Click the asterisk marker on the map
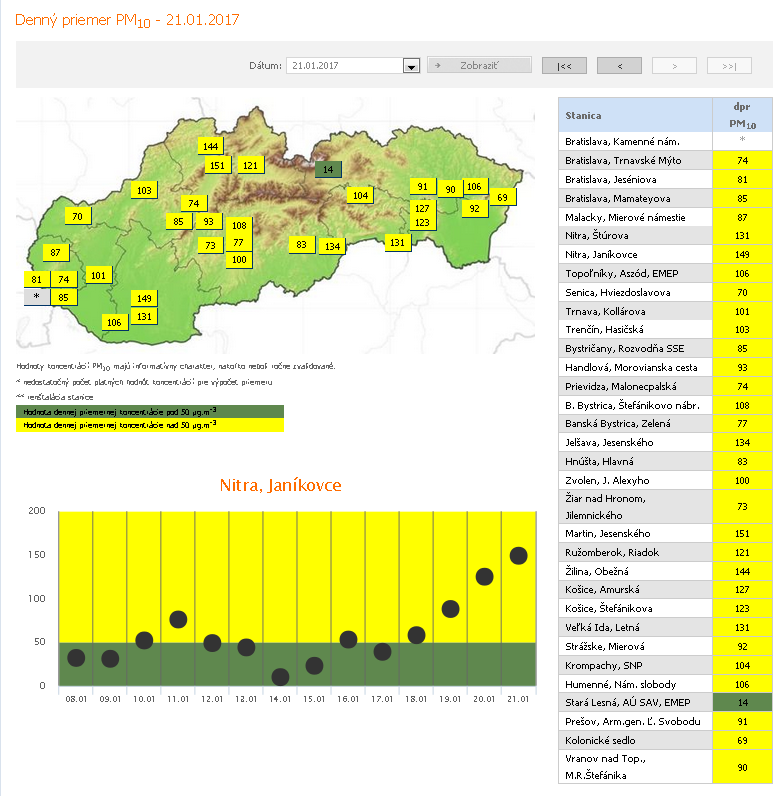Screen dimensions: 784x796 coord(37,297)
